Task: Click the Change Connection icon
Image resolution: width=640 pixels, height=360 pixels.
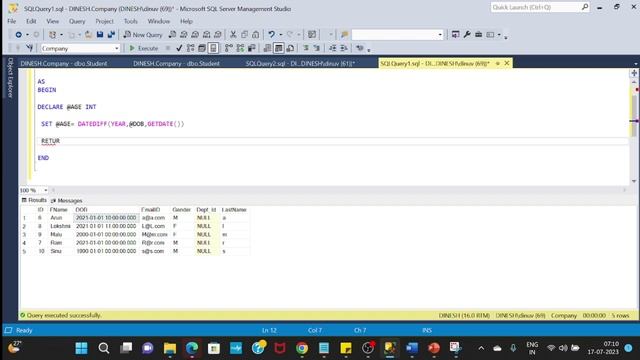Action: (29, 48)
